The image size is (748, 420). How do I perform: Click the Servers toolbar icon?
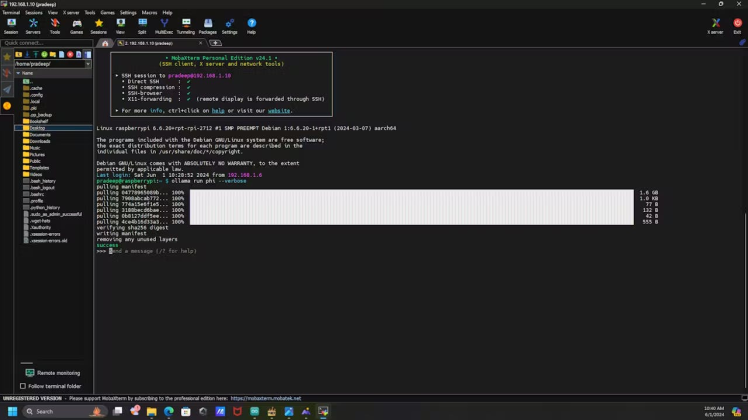pos(33,26)
